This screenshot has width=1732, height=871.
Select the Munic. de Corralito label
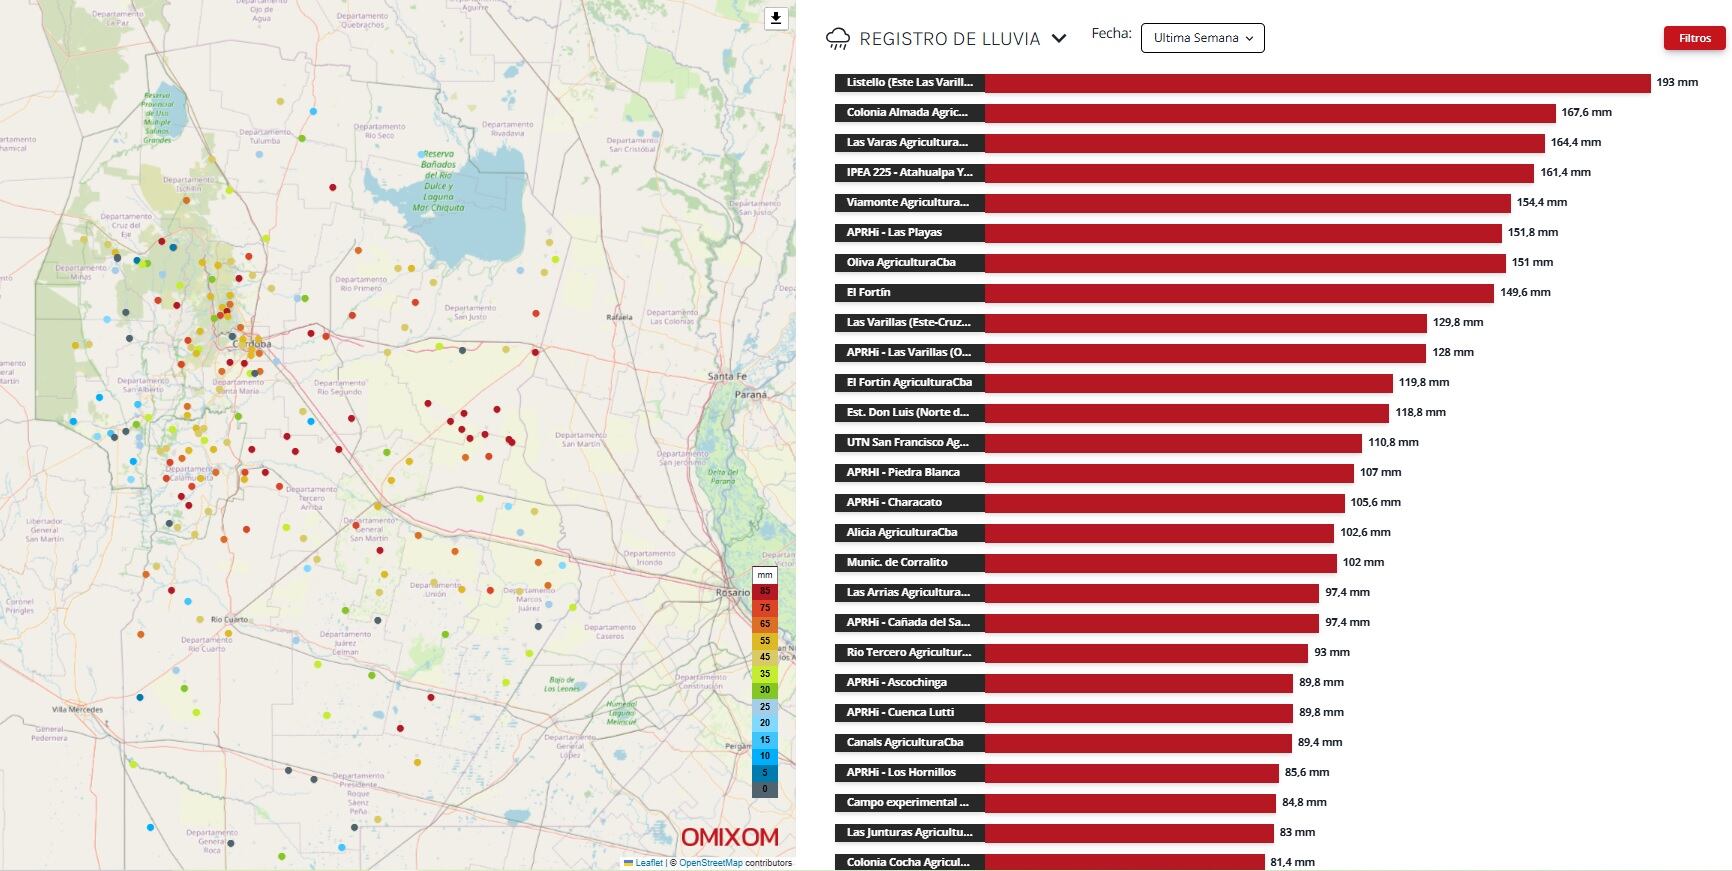click(x=910, y=563)
